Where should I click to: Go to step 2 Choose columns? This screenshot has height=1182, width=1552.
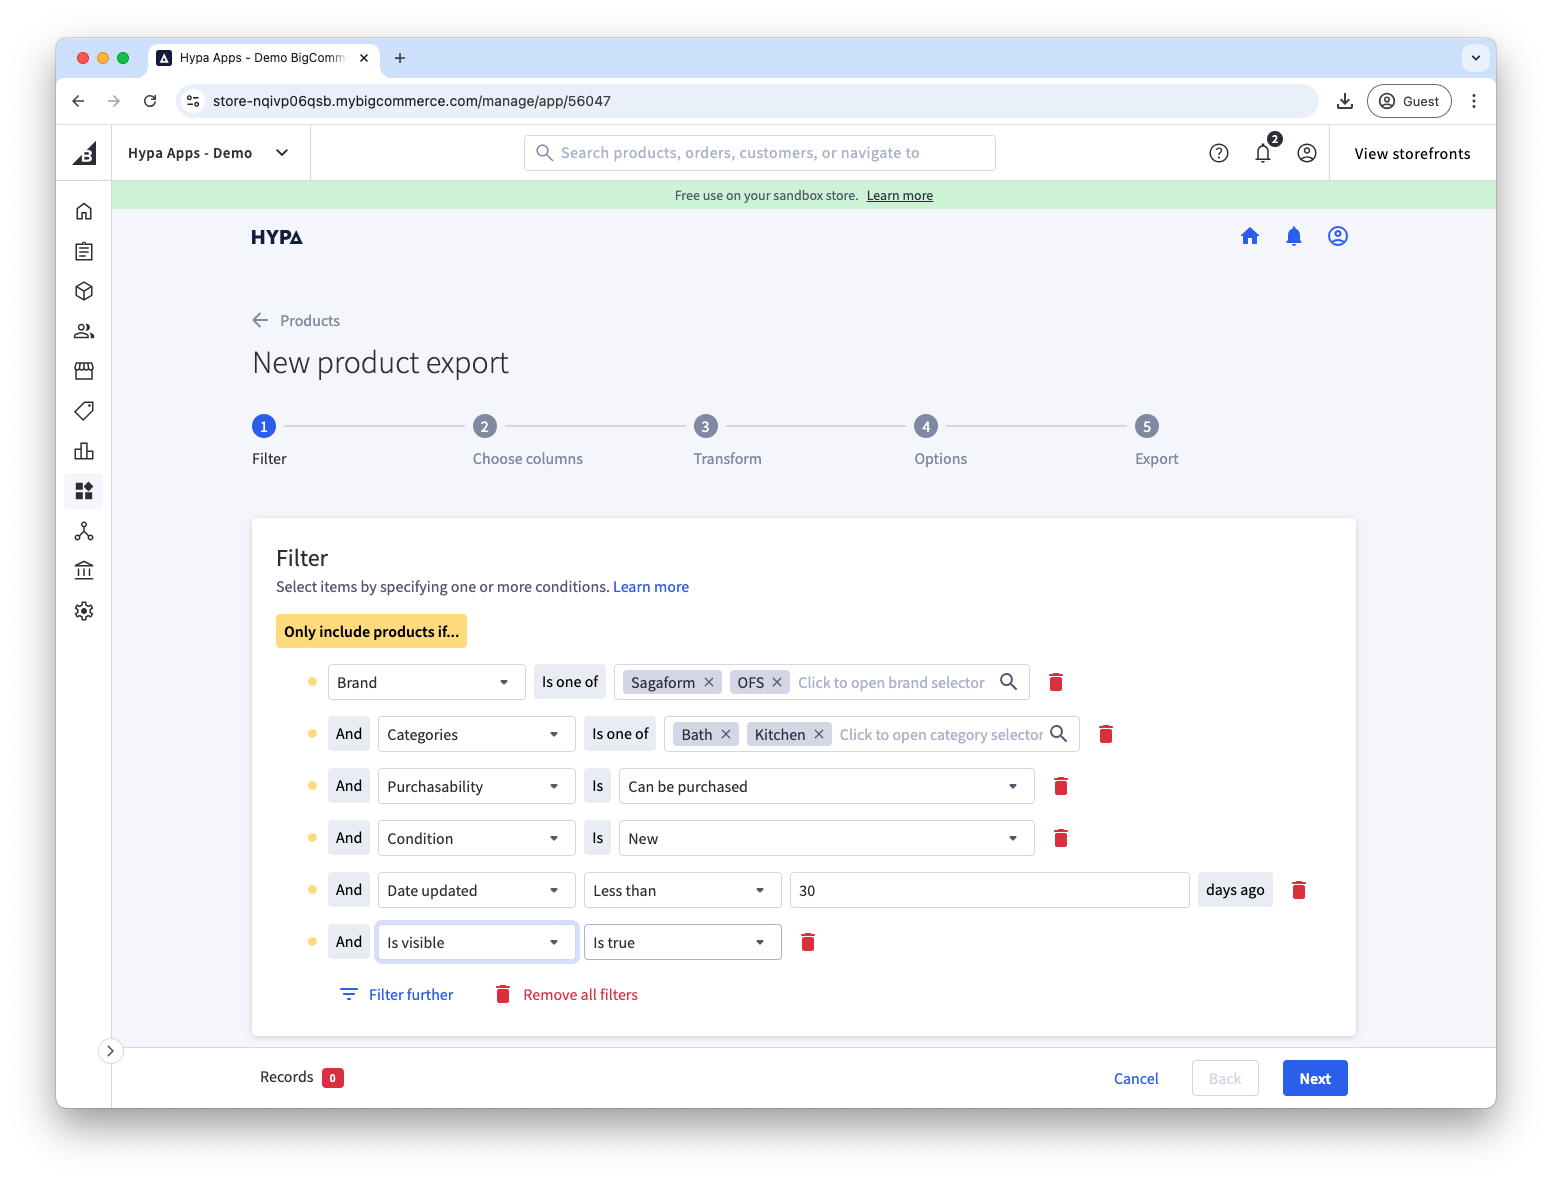(x=485, y=427)
